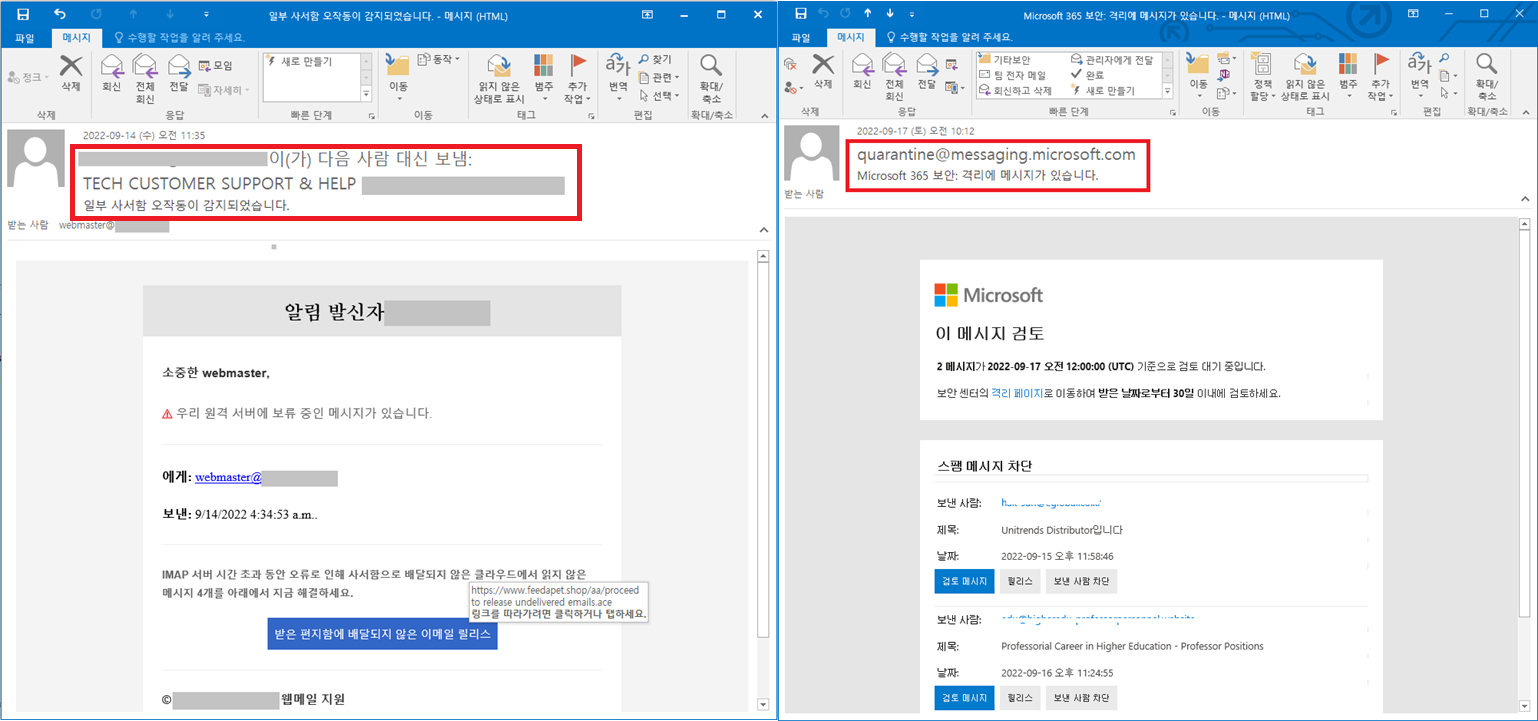Click 릴리스 for the Professorial Career email
The height and width of the screenshot is (721, 1538).
click(x=1020, y=697)
